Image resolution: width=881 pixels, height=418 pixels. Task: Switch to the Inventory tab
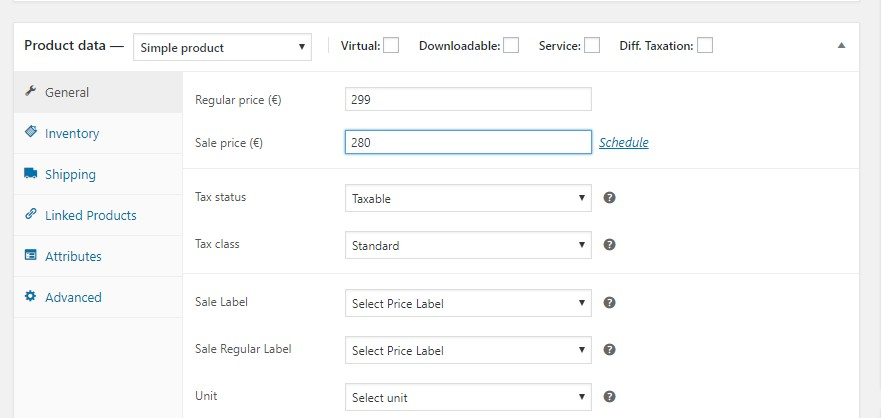click(x=72, y=133)
